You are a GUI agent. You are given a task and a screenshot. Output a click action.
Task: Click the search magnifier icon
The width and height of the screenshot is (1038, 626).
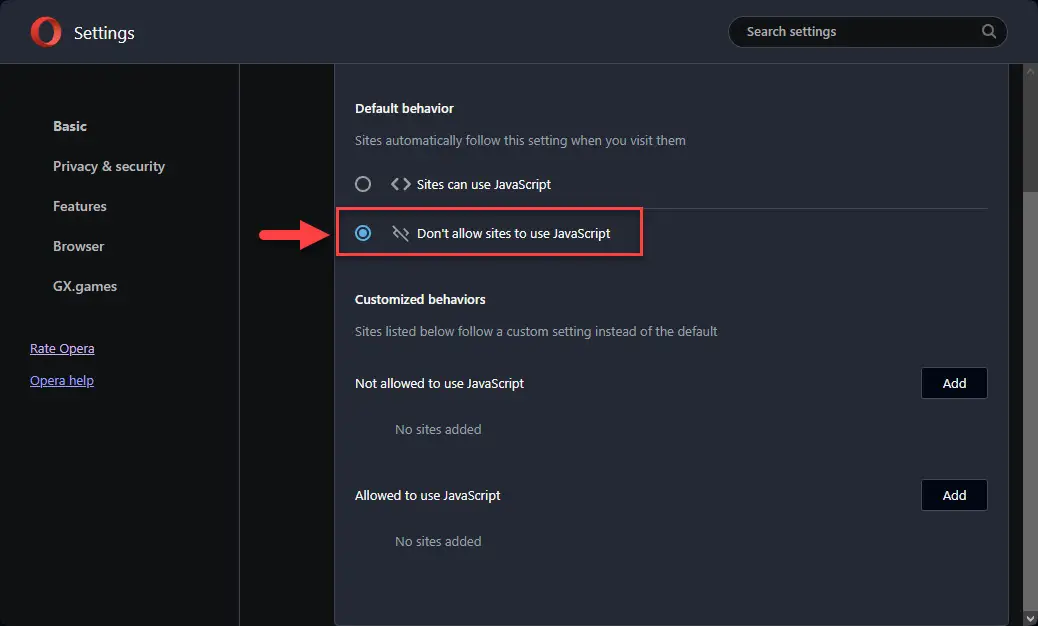point(988,31)
